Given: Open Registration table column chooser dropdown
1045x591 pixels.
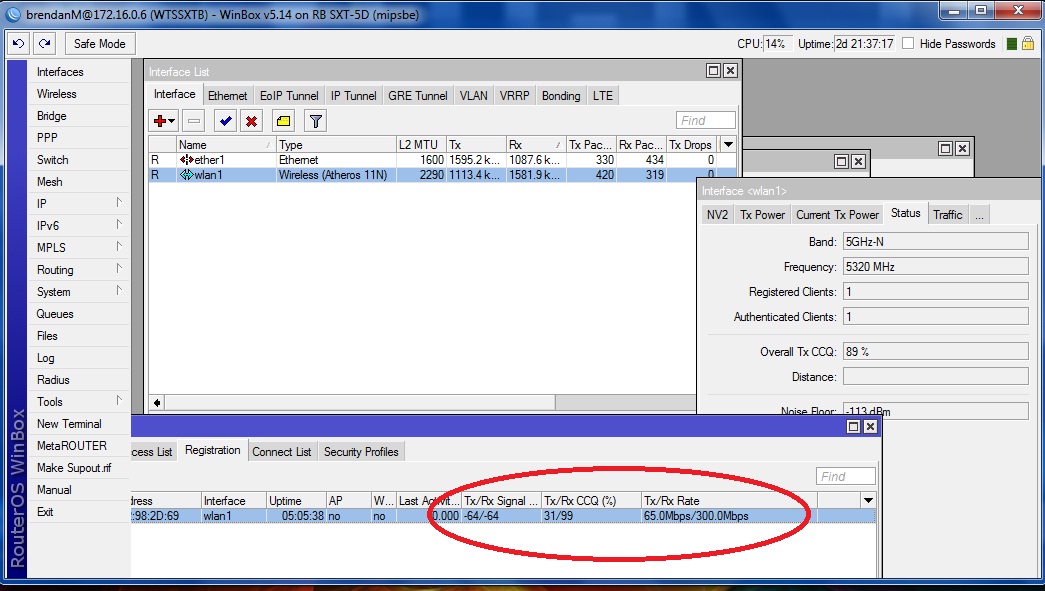Looking at the screenshot, I should pos(868,500).
